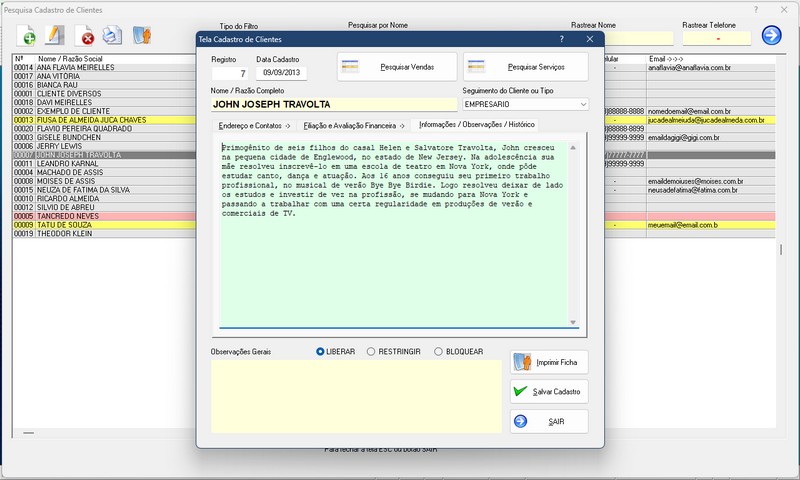
Task: Click the anaflavia@anaflavia.com.br email cell
Action: pos(711,67)
